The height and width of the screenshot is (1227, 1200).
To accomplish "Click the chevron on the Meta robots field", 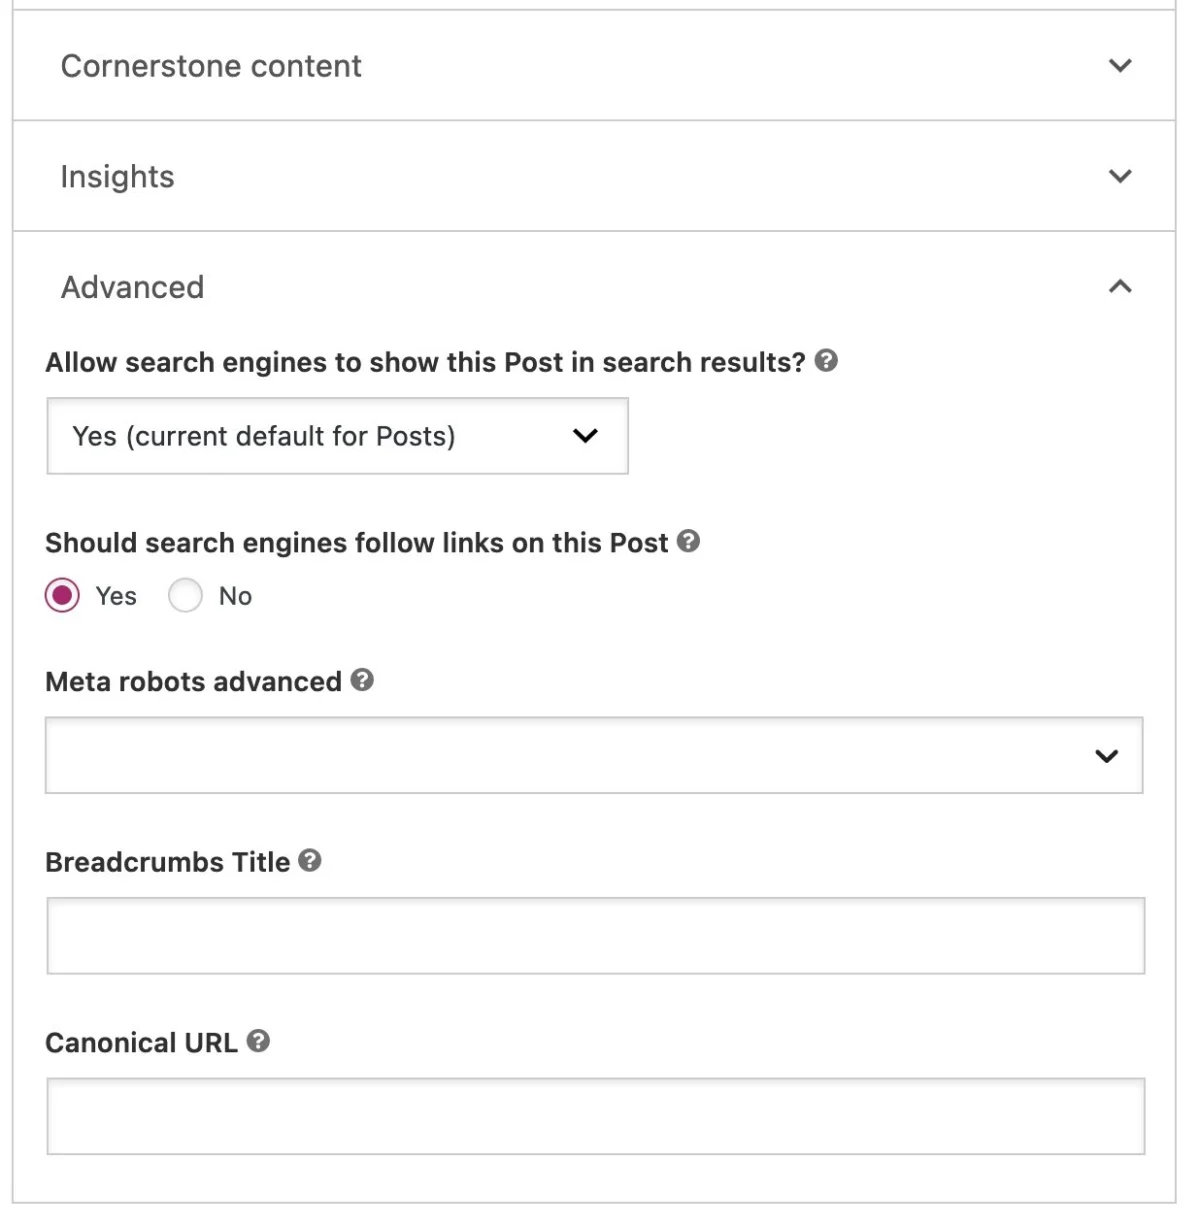I will point(1107,757).
